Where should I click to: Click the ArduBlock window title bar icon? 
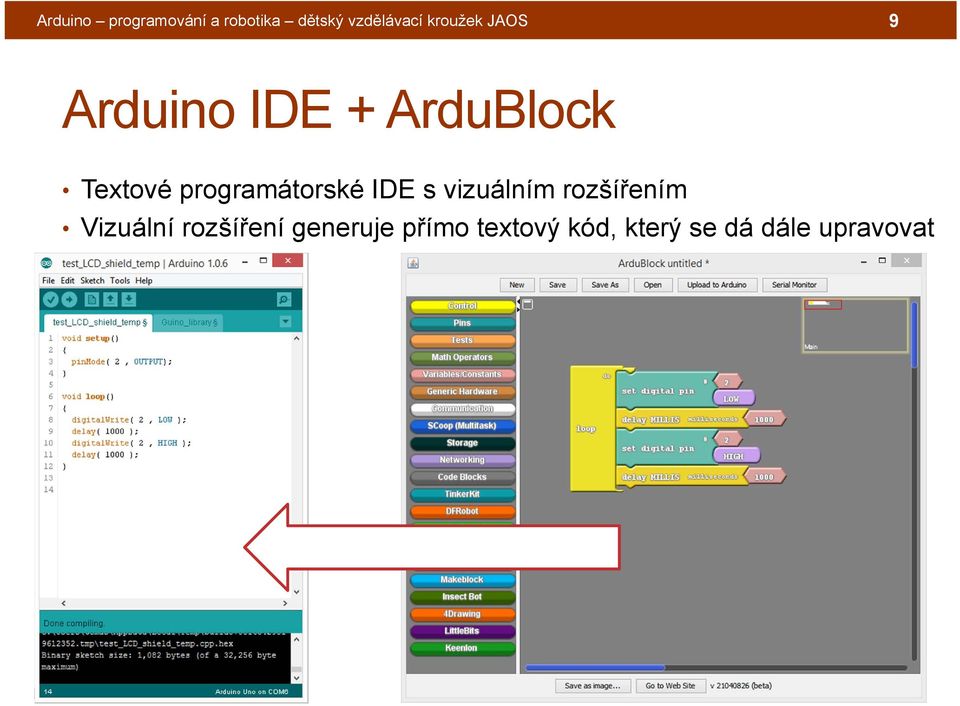point(413,263)
